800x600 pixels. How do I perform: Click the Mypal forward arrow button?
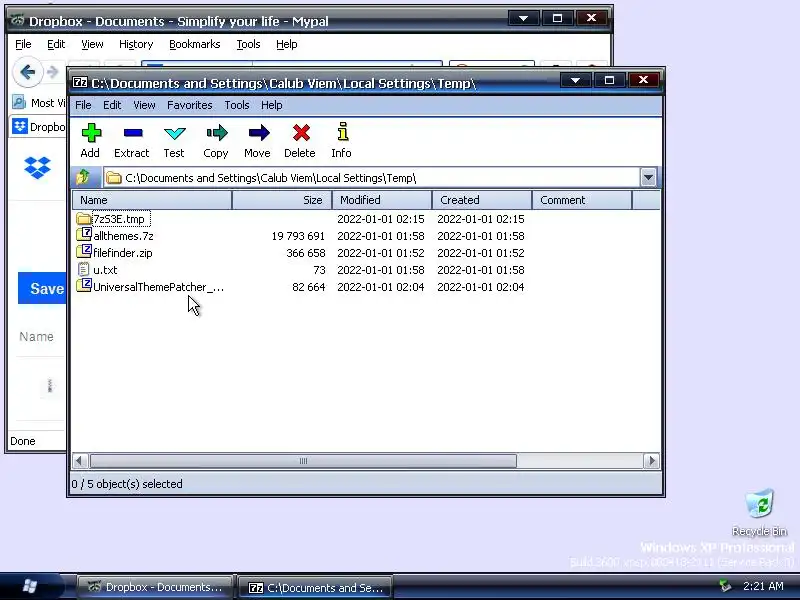coord(53,72)
